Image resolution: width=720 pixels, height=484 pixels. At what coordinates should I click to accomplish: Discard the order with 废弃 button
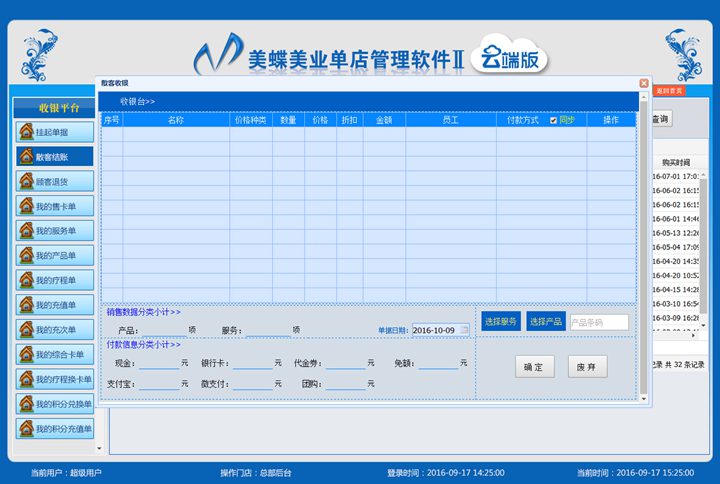click(587, 366)
